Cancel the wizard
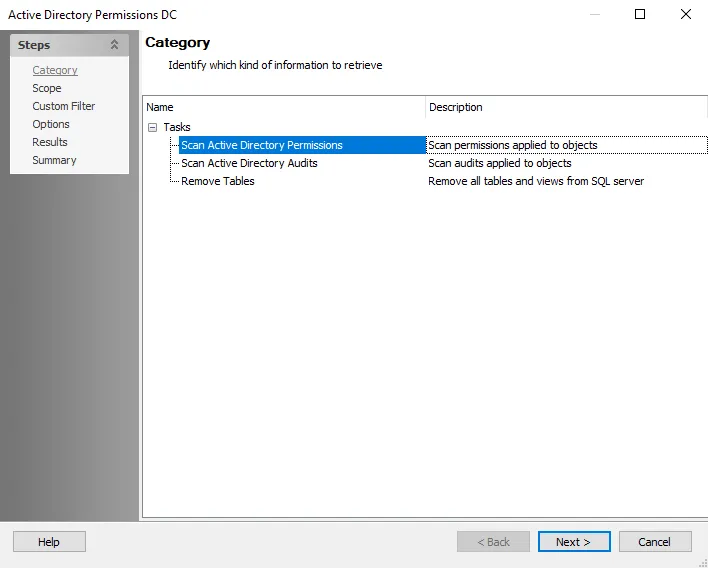This screenshot has height=568, width=708. 655,541
